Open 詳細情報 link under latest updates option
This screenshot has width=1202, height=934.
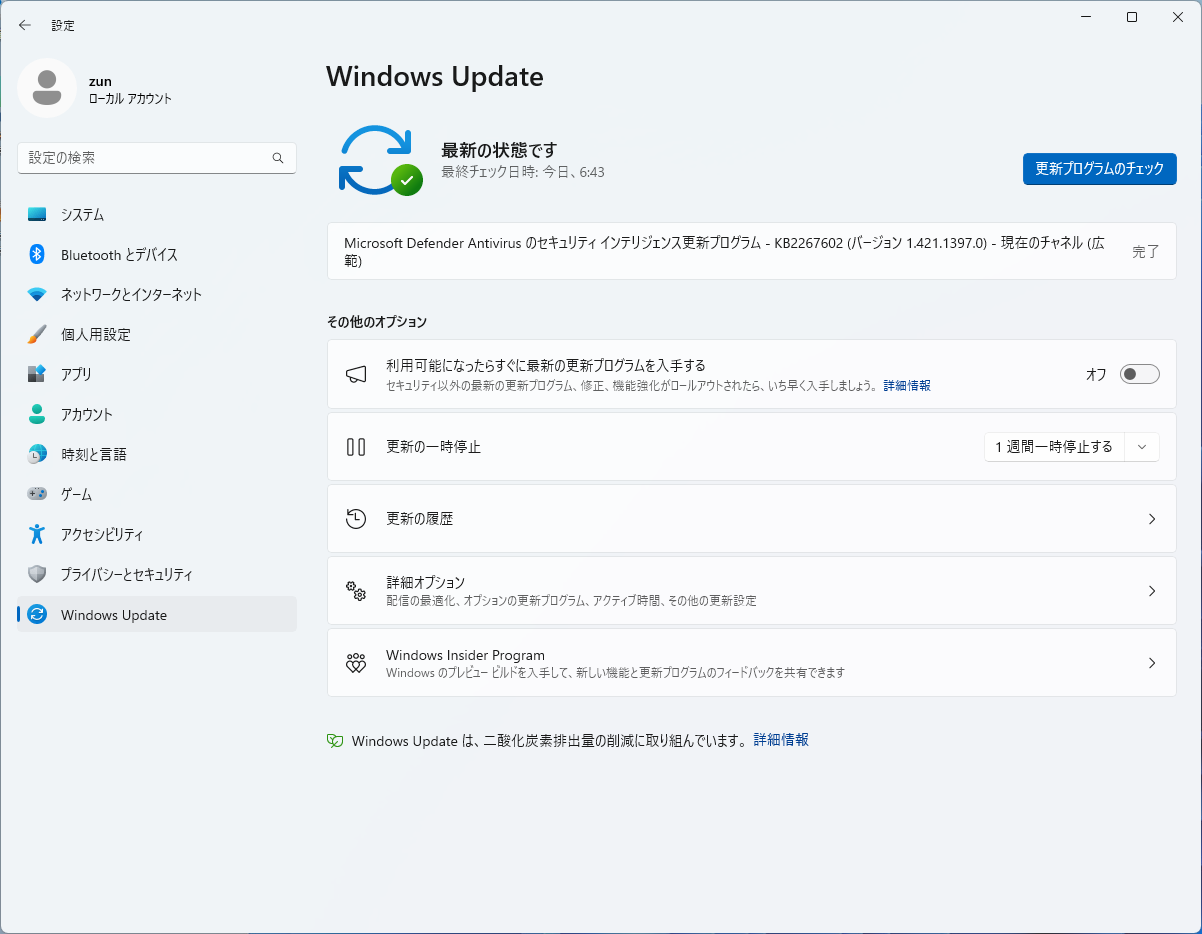907,386
